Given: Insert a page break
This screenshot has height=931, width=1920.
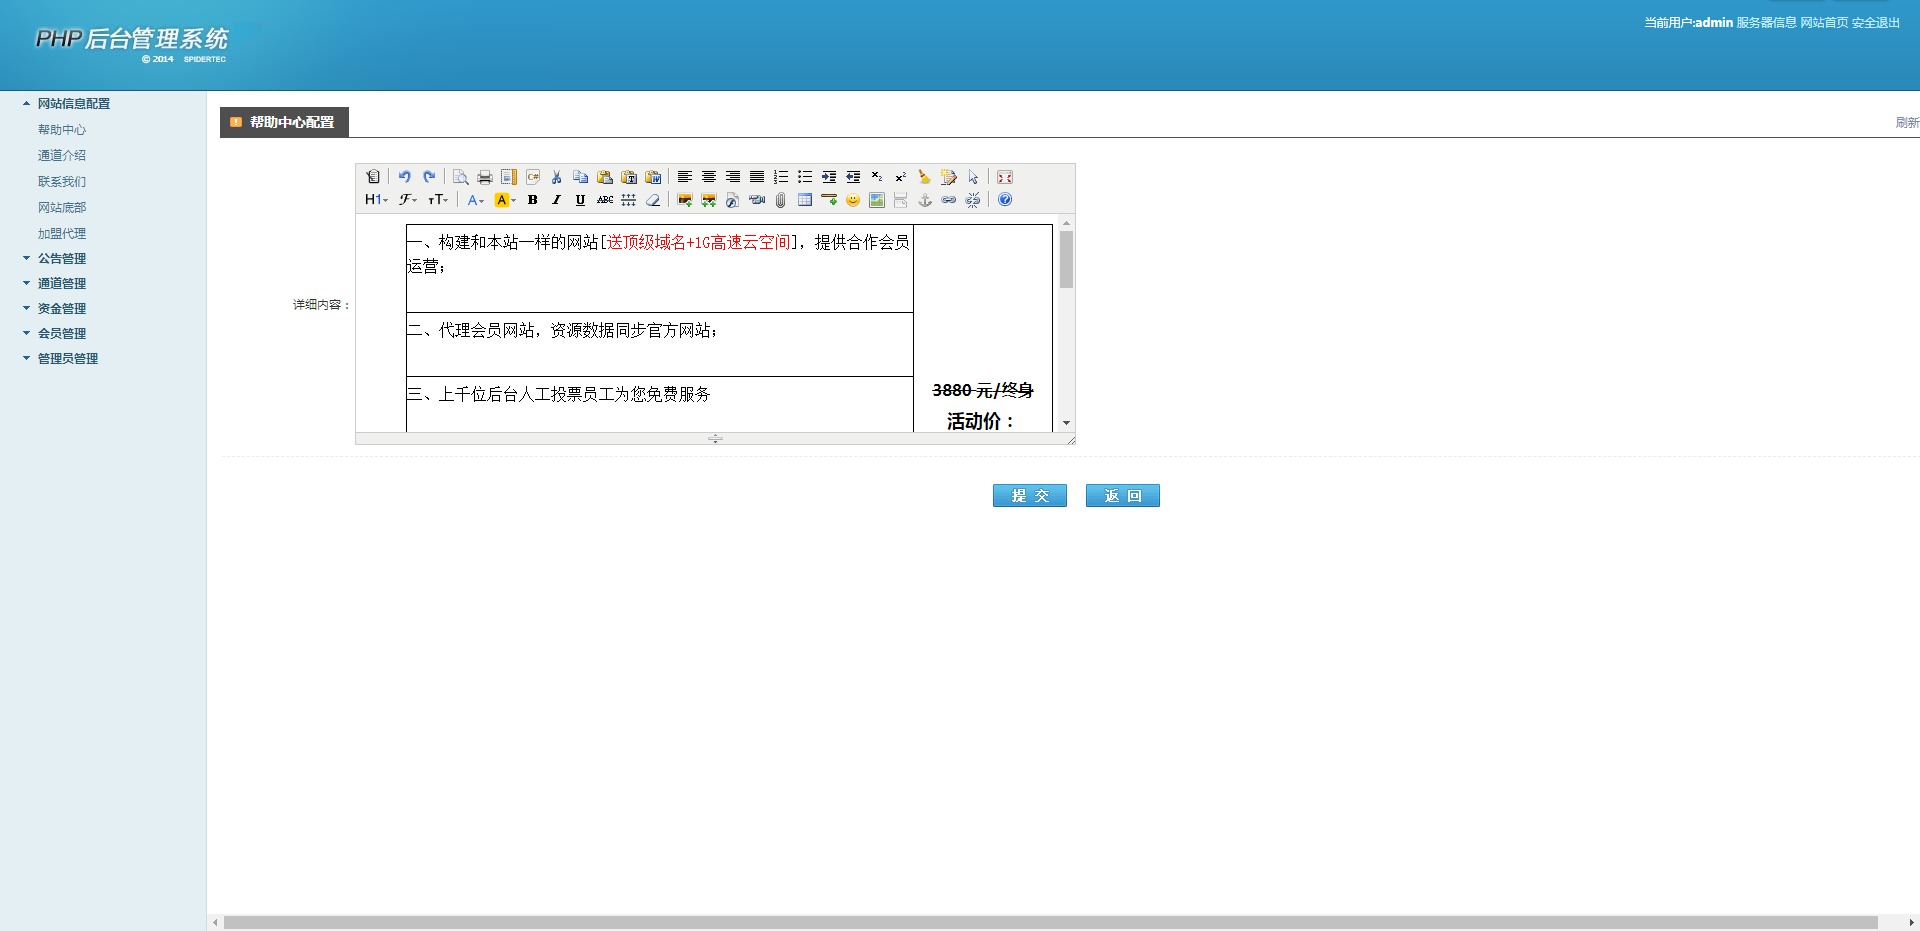Looking at the screenshot, I should coord(901,200).
